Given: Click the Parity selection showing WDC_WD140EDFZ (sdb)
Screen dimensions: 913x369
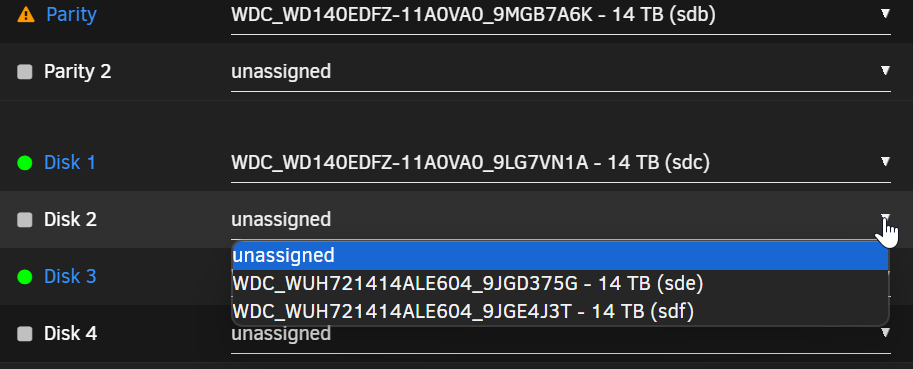Looking at the screenshot, I should point(561,15).
